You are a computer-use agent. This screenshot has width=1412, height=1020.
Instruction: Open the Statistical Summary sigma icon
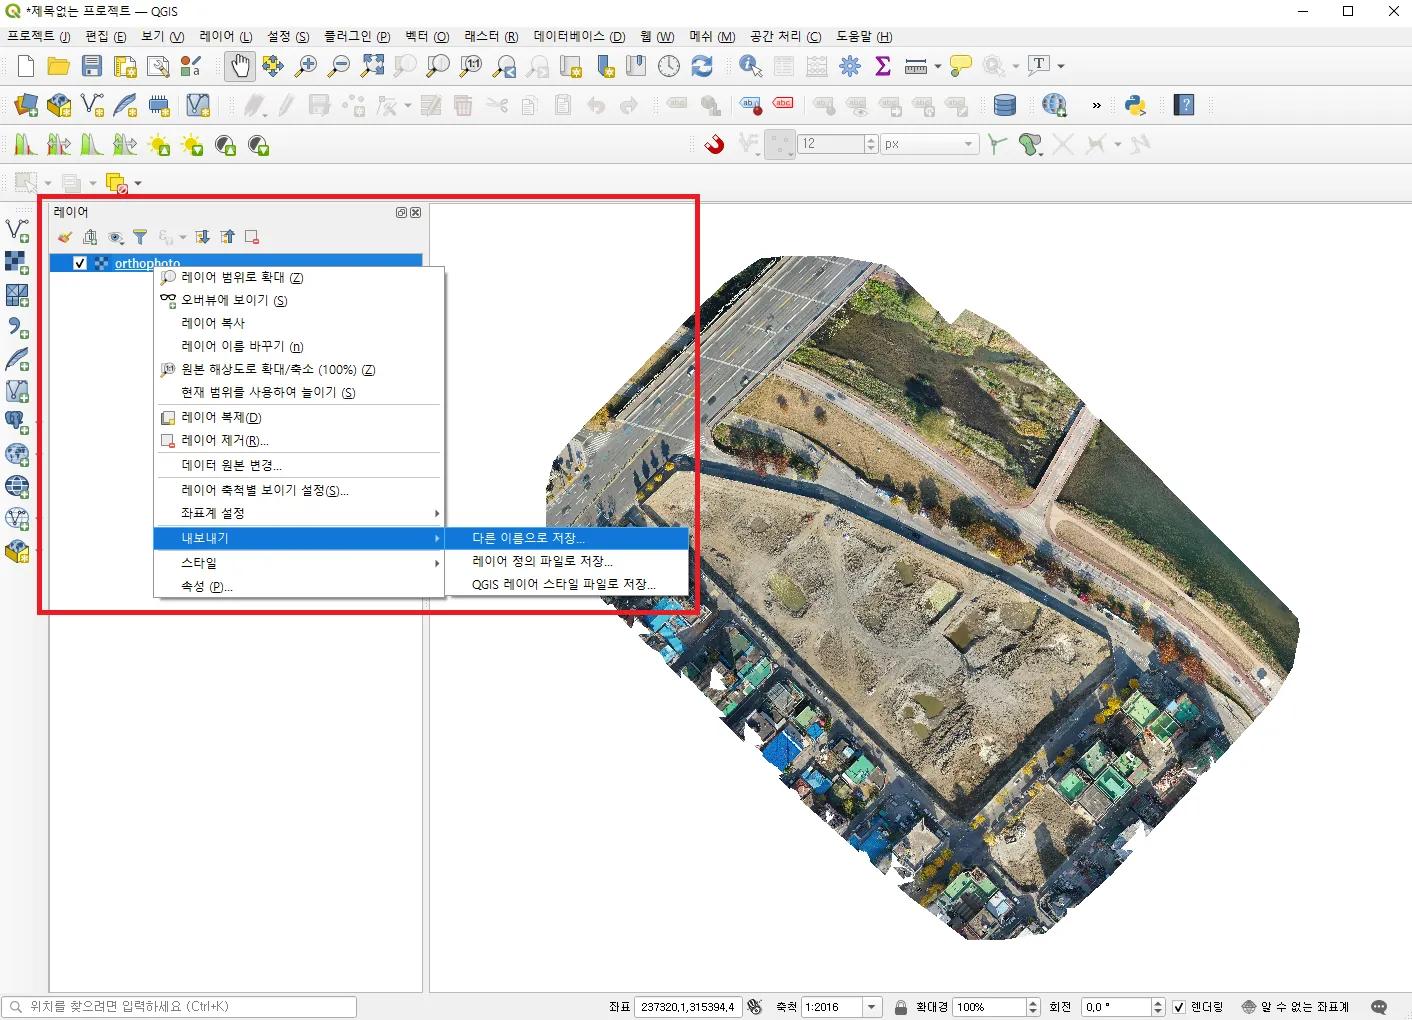[883, 66]
